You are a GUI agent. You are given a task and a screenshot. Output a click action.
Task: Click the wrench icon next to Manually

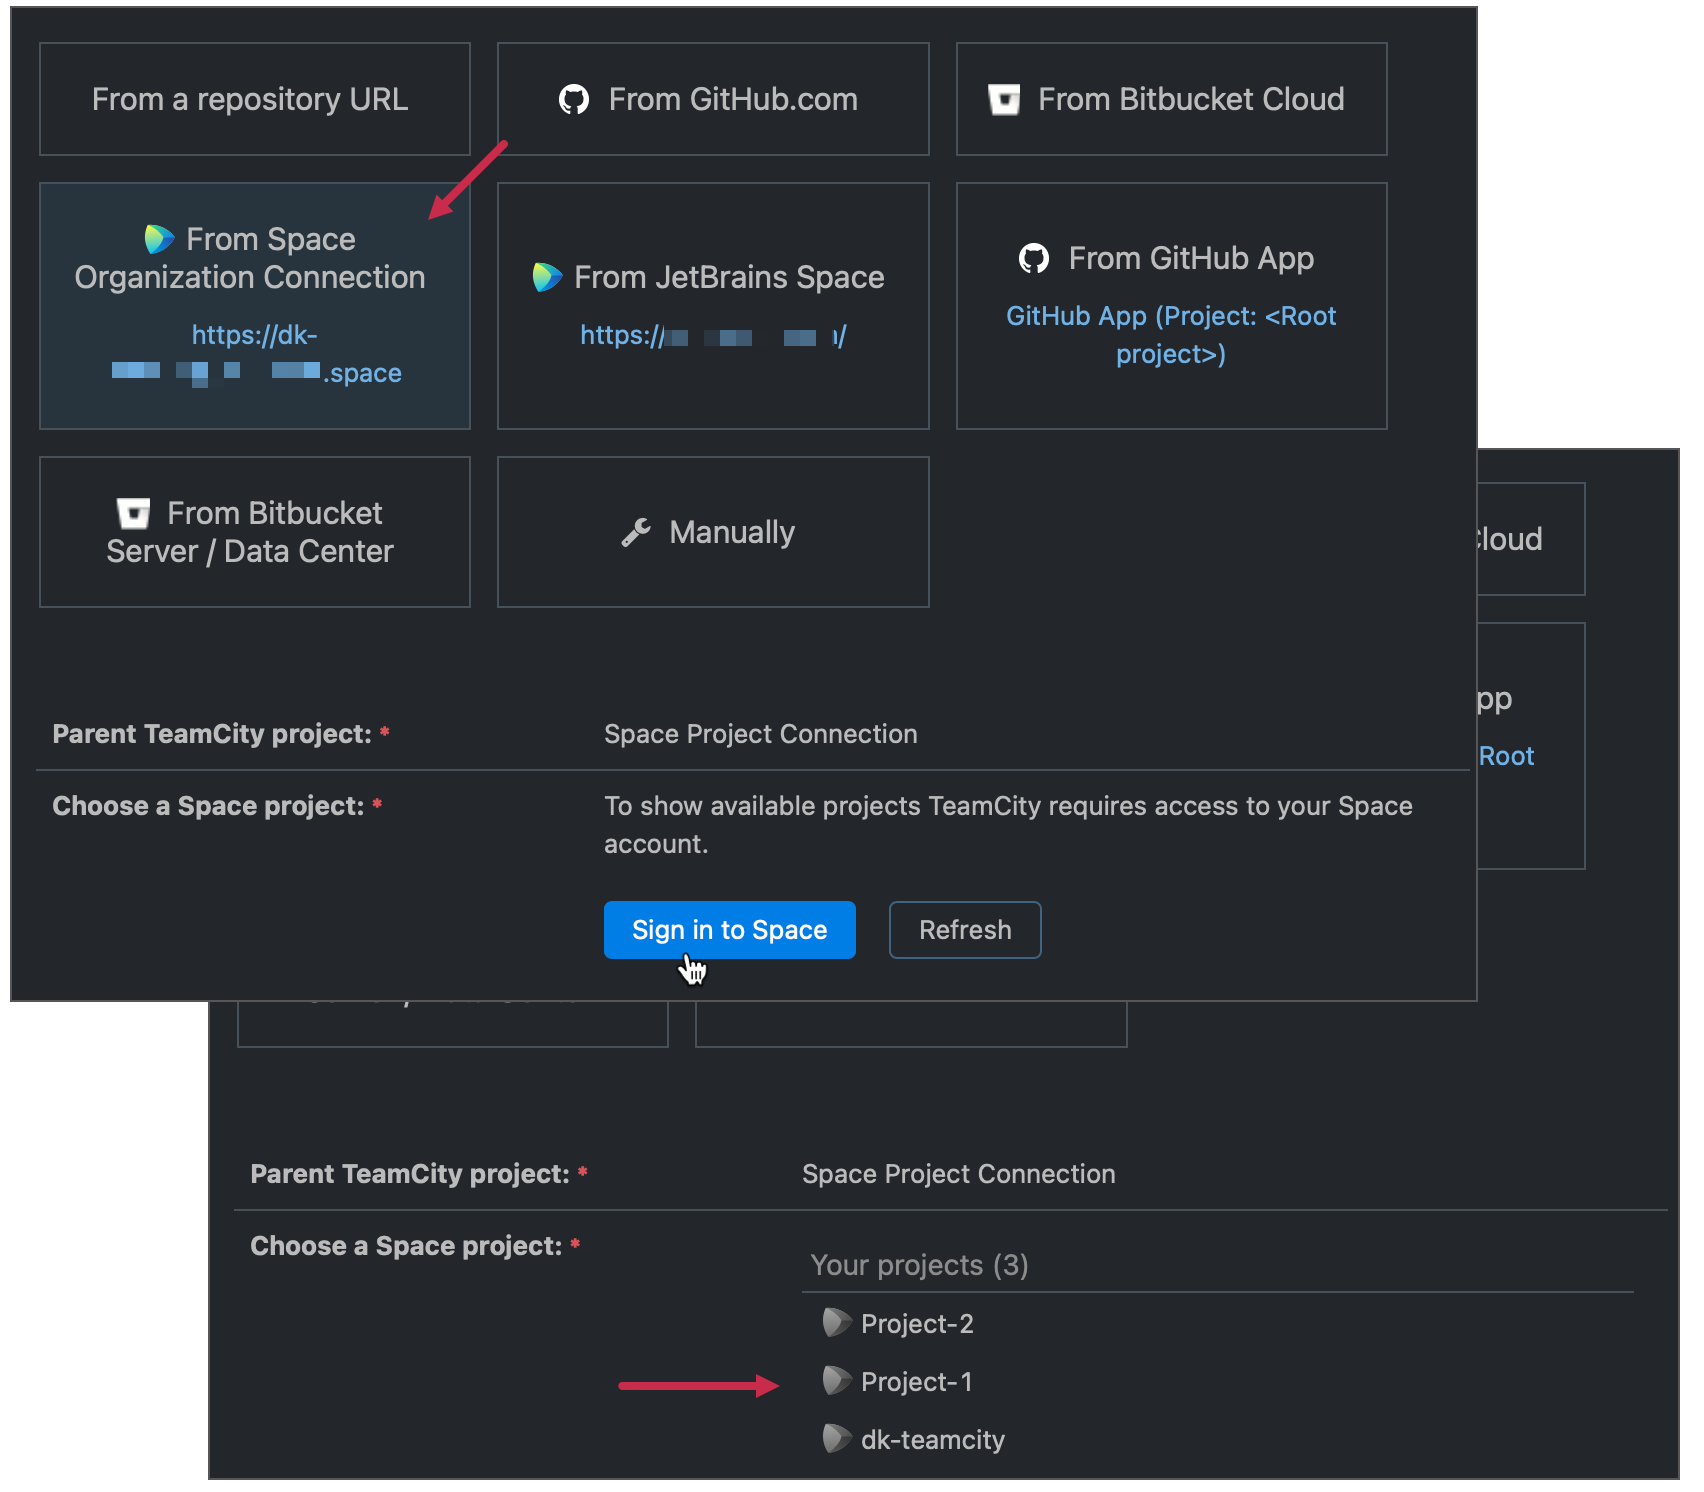[x=636, y=532]
